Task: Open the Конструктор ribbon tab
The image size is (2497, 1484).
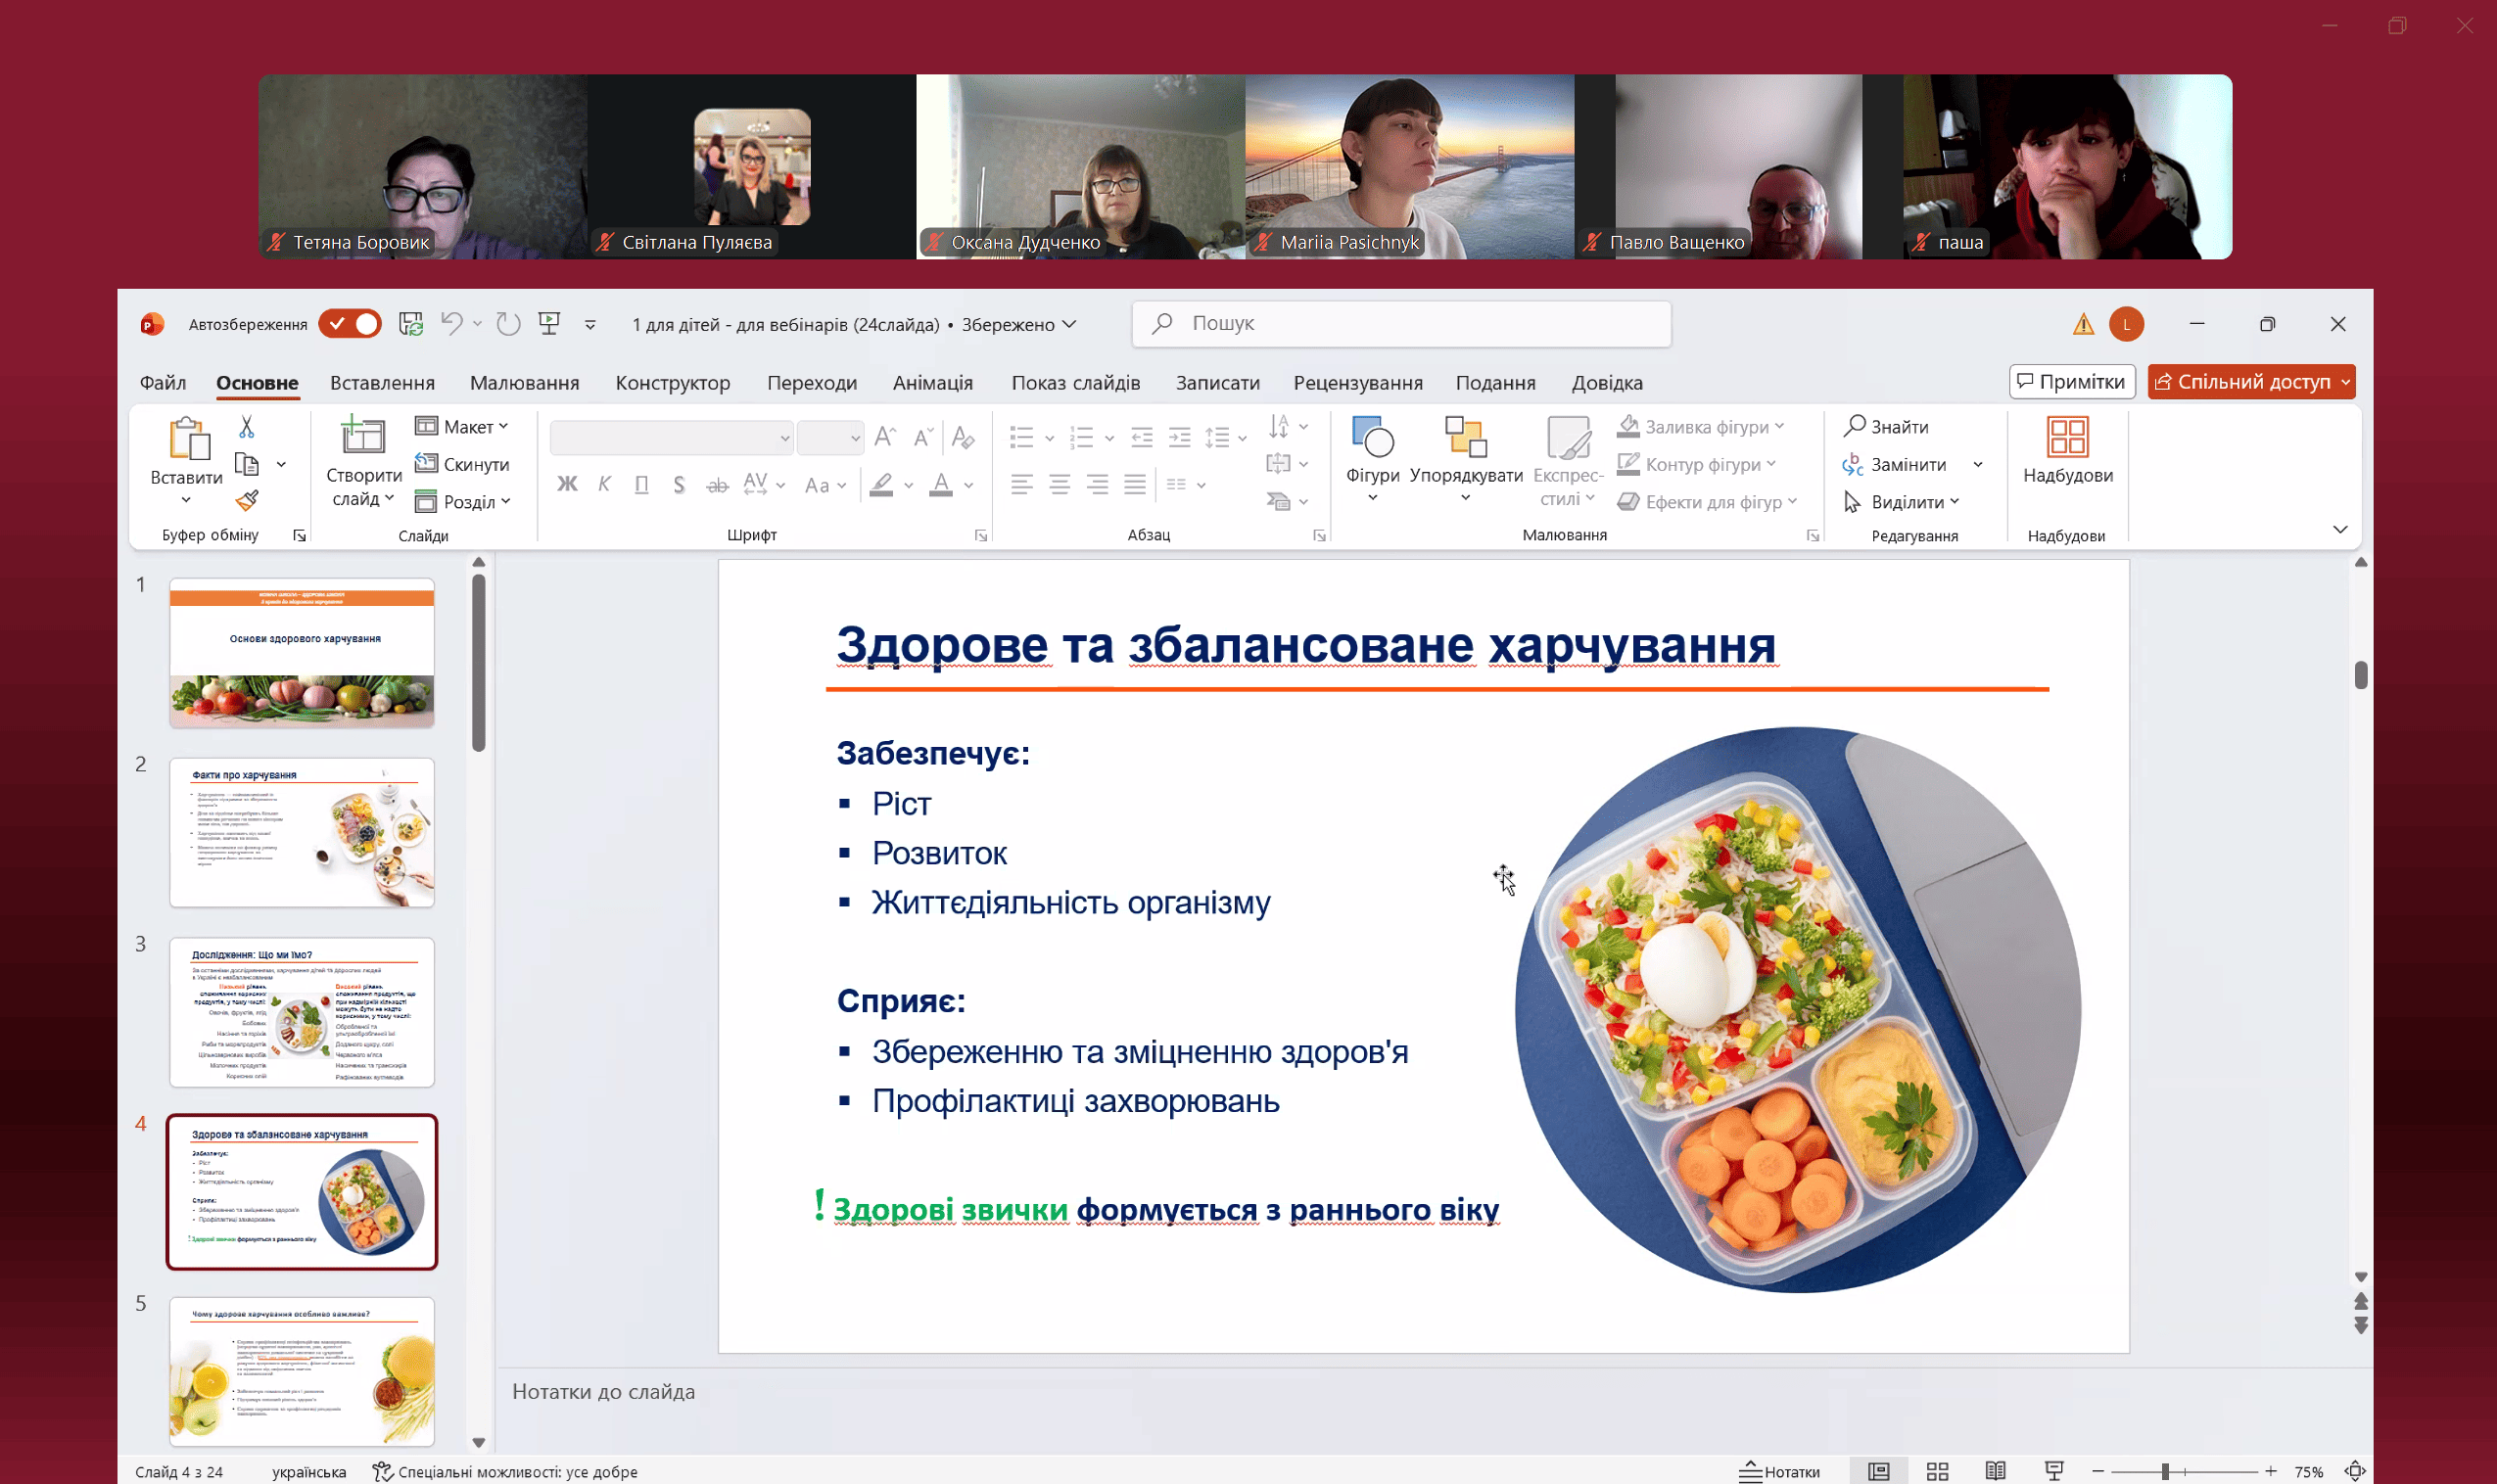Action: 672,383
